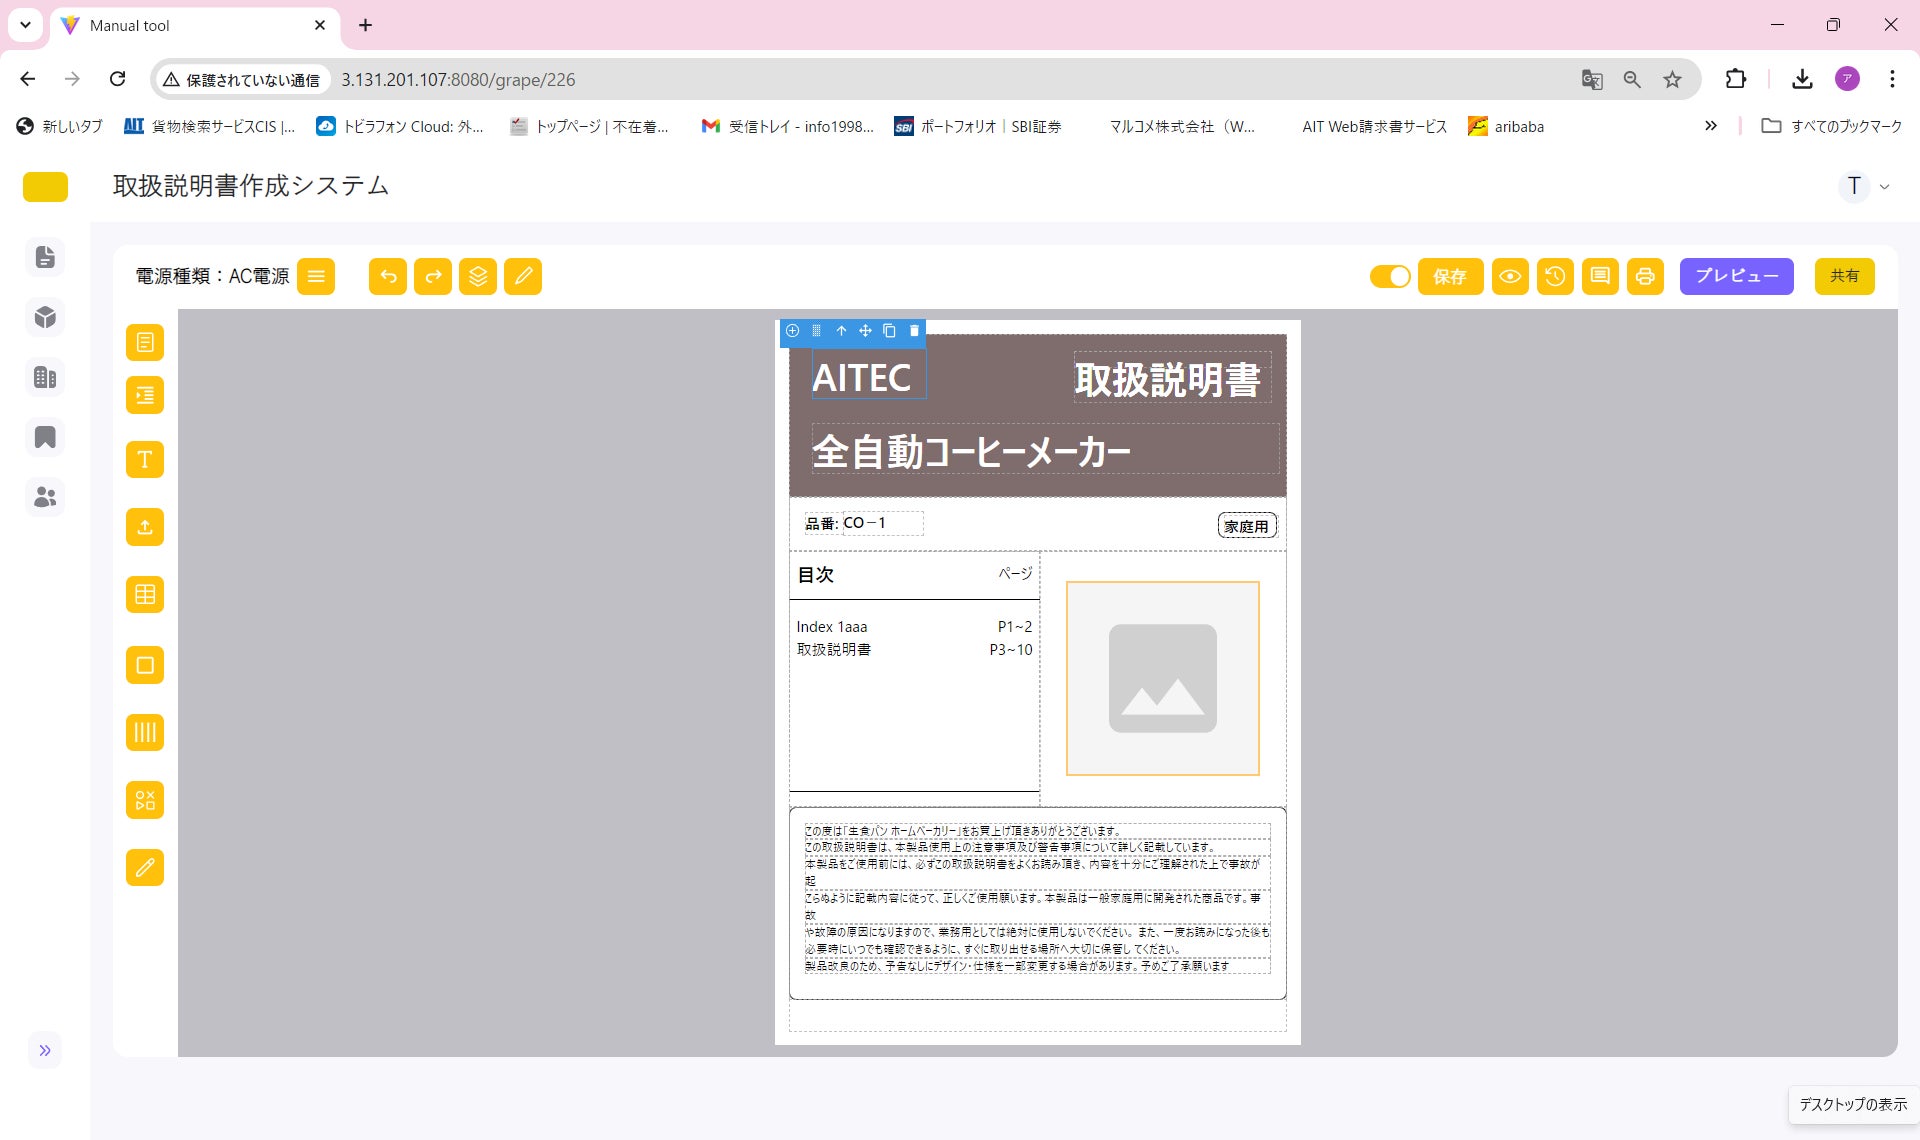Image resolution: width=1920 pixels, height=1140 pixels.
Task: Show hidden bookmarks with chevron
Action: (1711, 126)
